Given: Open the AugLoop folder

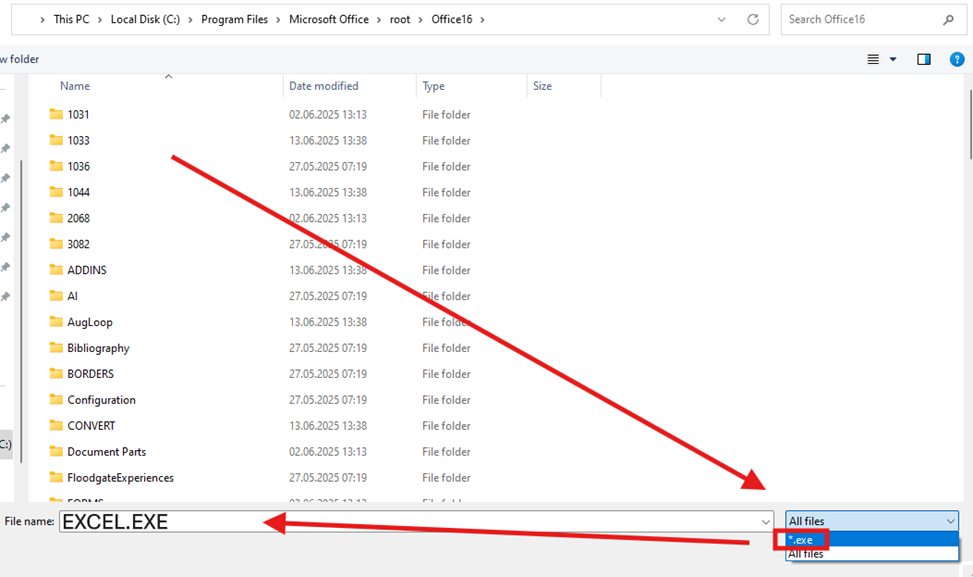Looking at the screenshot, I should tap(91, 321).
